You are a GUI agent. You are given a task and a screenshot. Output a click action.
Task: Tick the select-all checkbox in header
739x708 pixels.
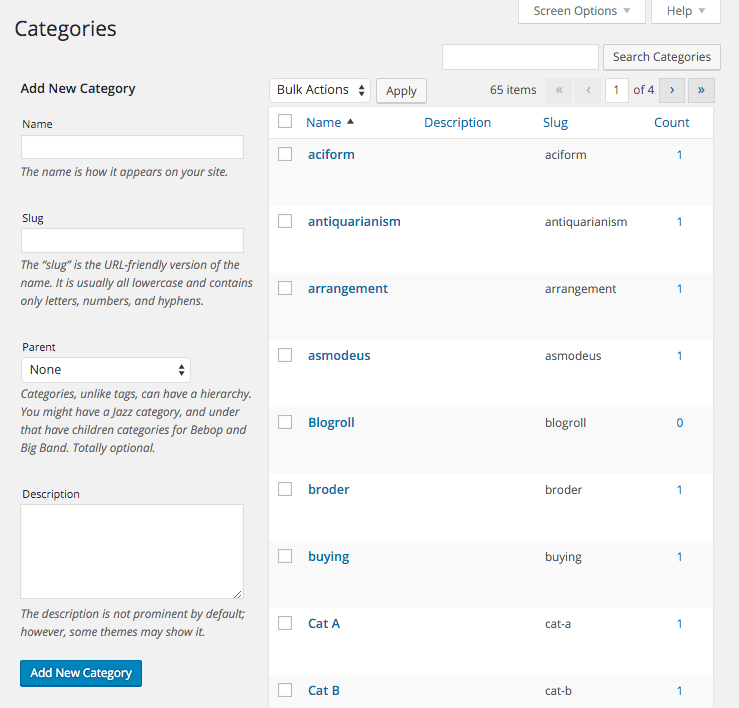(x=285, y=122)
